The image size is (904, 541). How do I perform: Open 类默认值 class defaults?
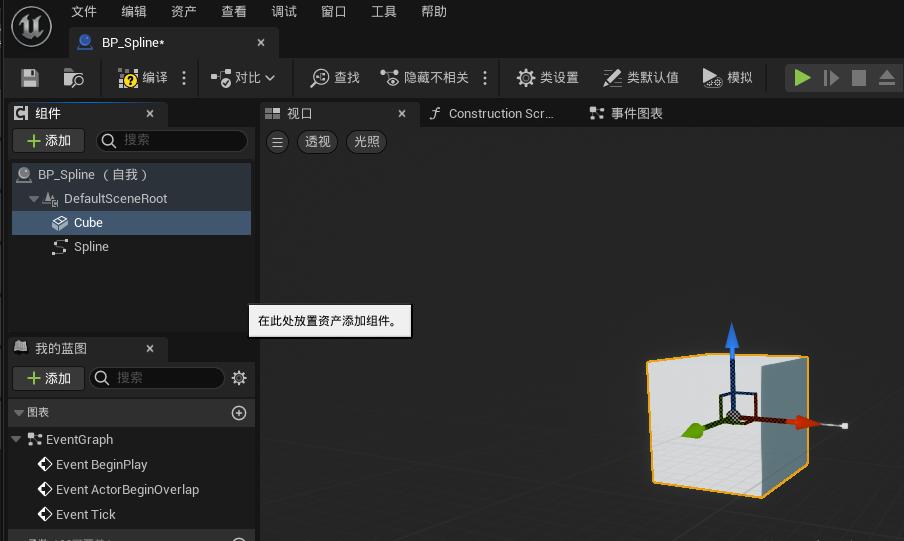[x=640, y=78]
